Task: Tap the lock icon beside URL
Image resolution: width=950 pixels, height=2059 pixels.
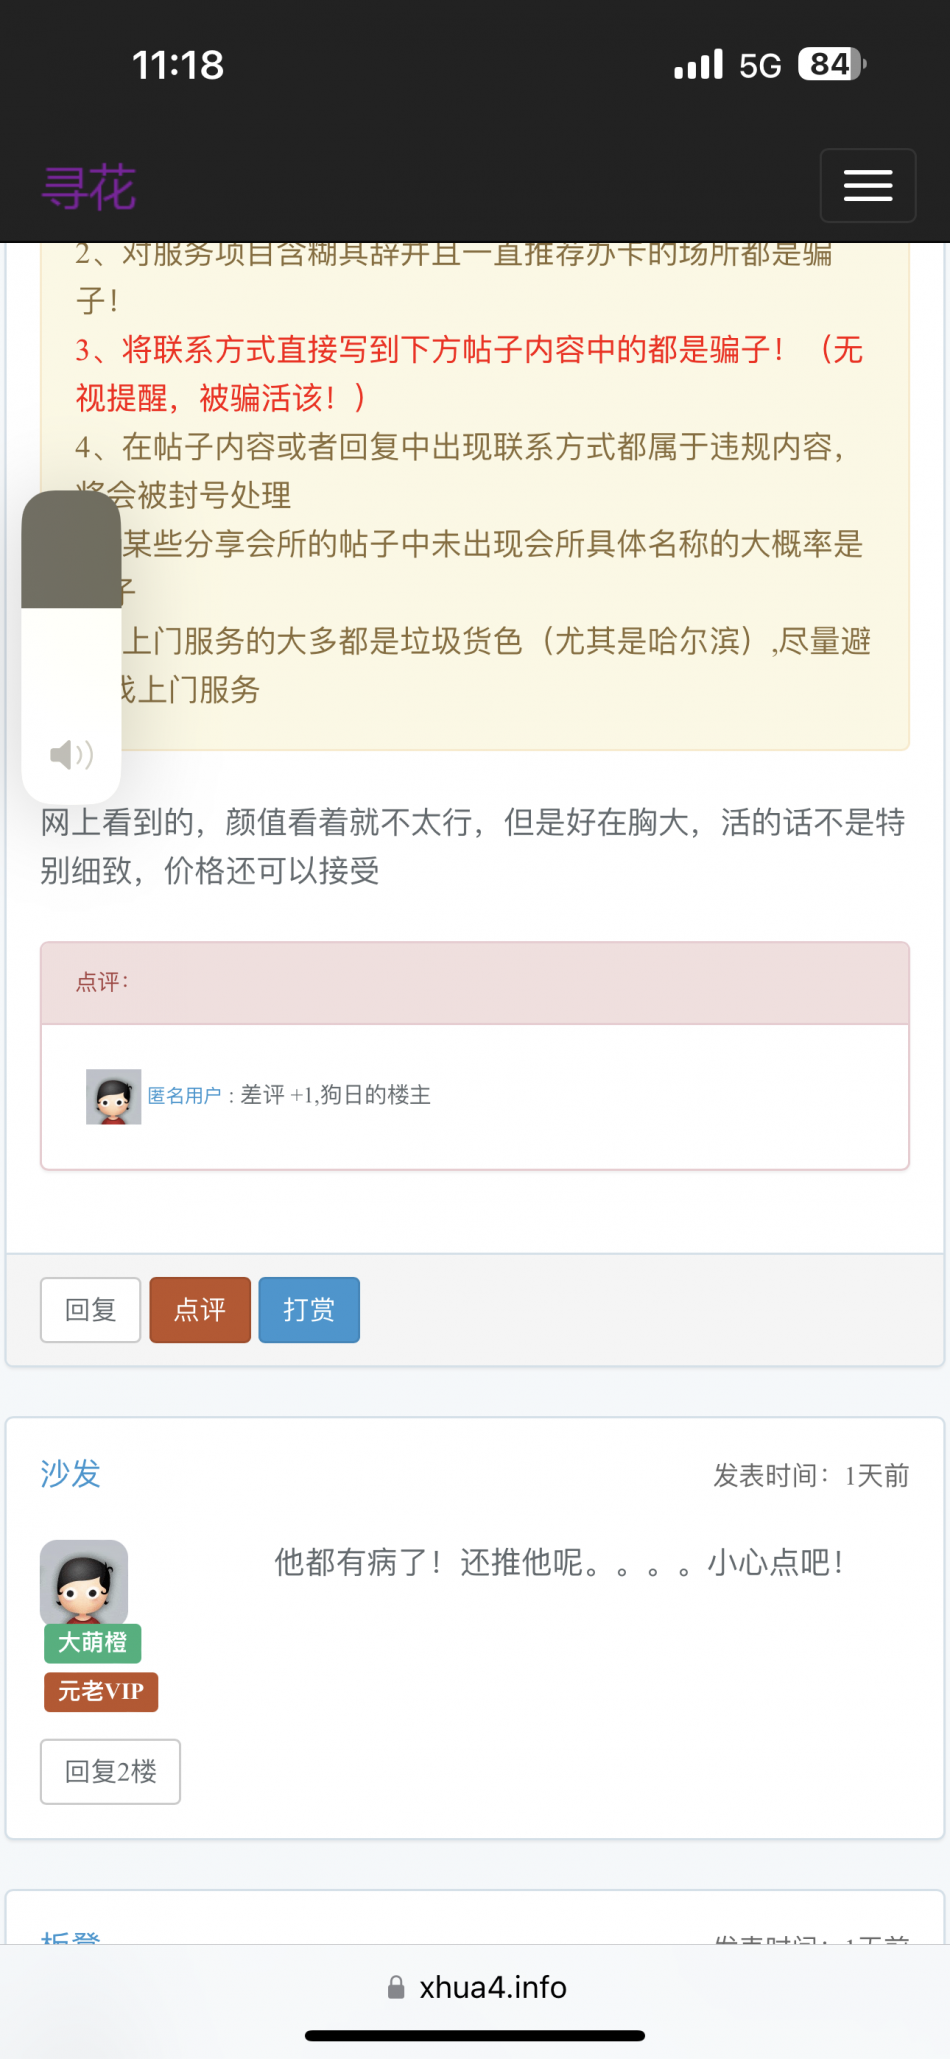Action: 396,1987
